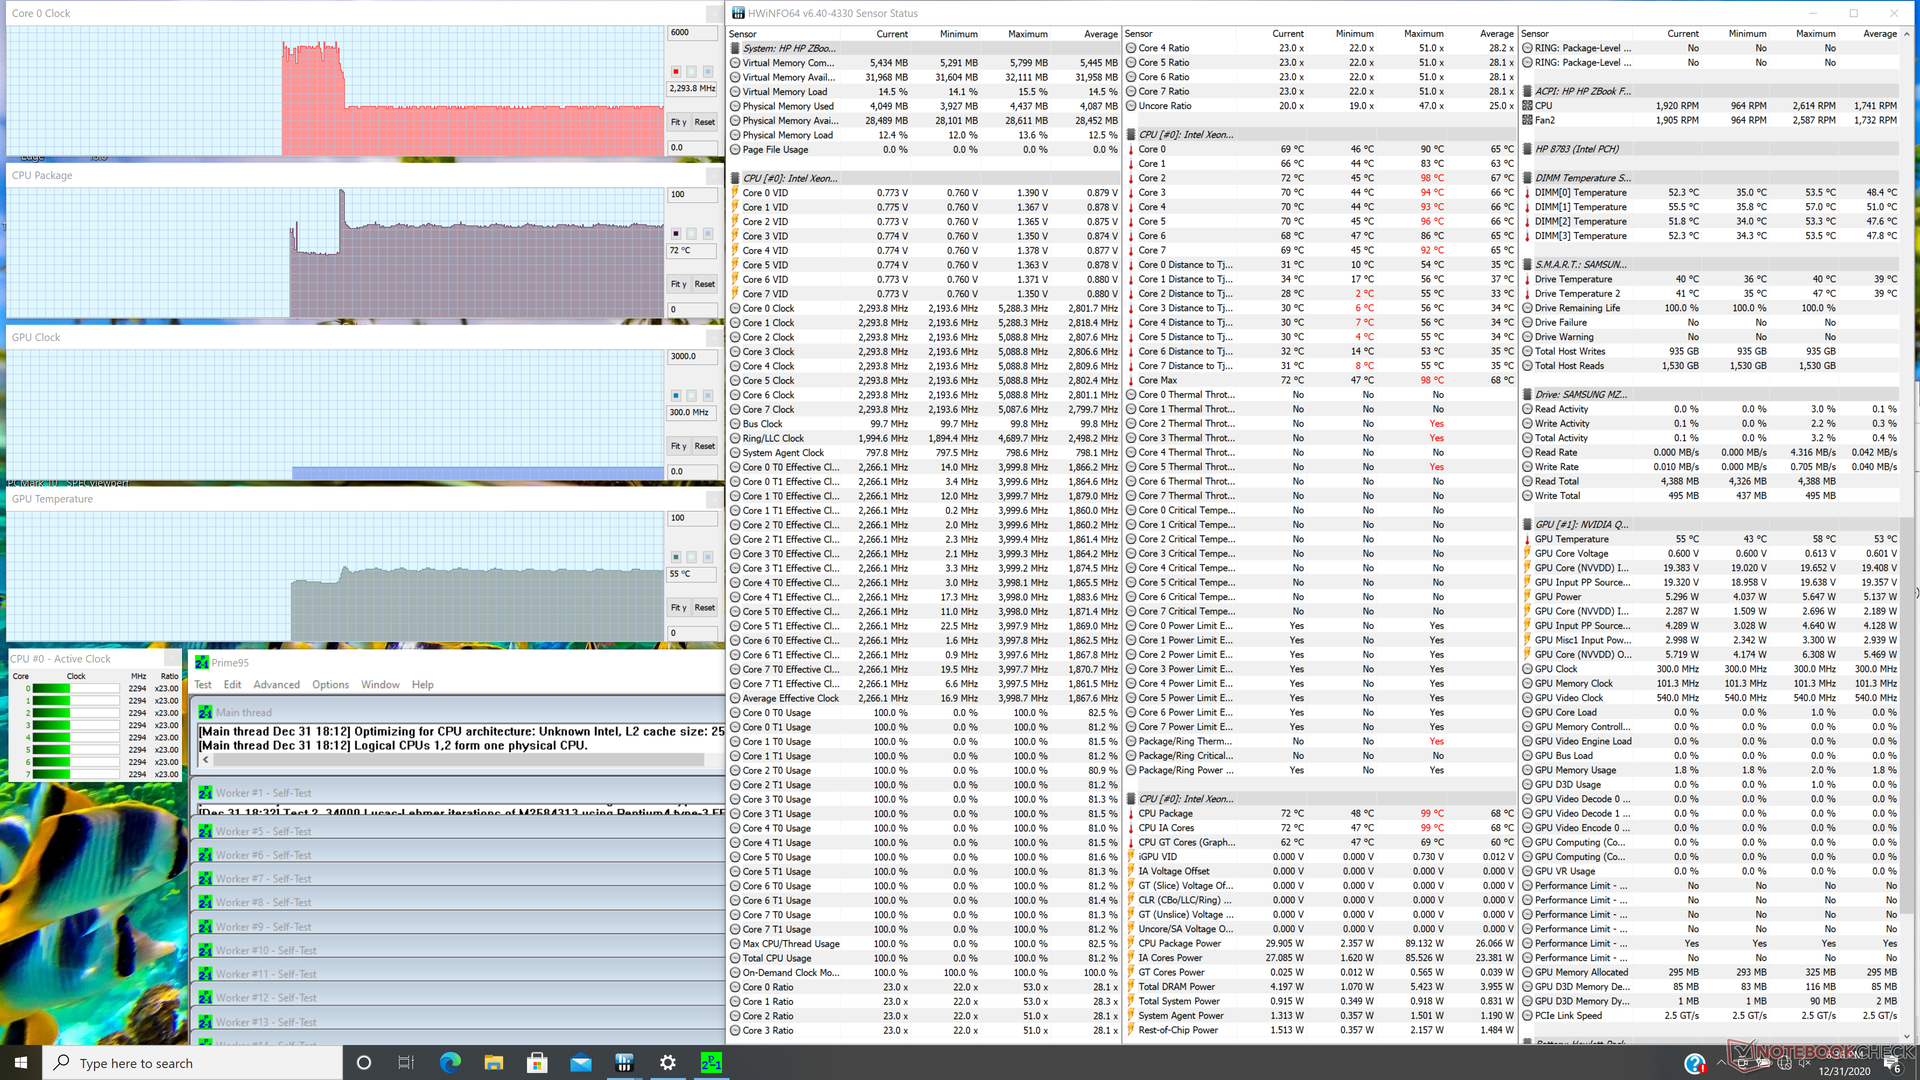The width and height of the screenshot is (1920, 1080).
Task: Edit the 6000 maximum field in Core 0 Clock graph
Action: point(691,33)
